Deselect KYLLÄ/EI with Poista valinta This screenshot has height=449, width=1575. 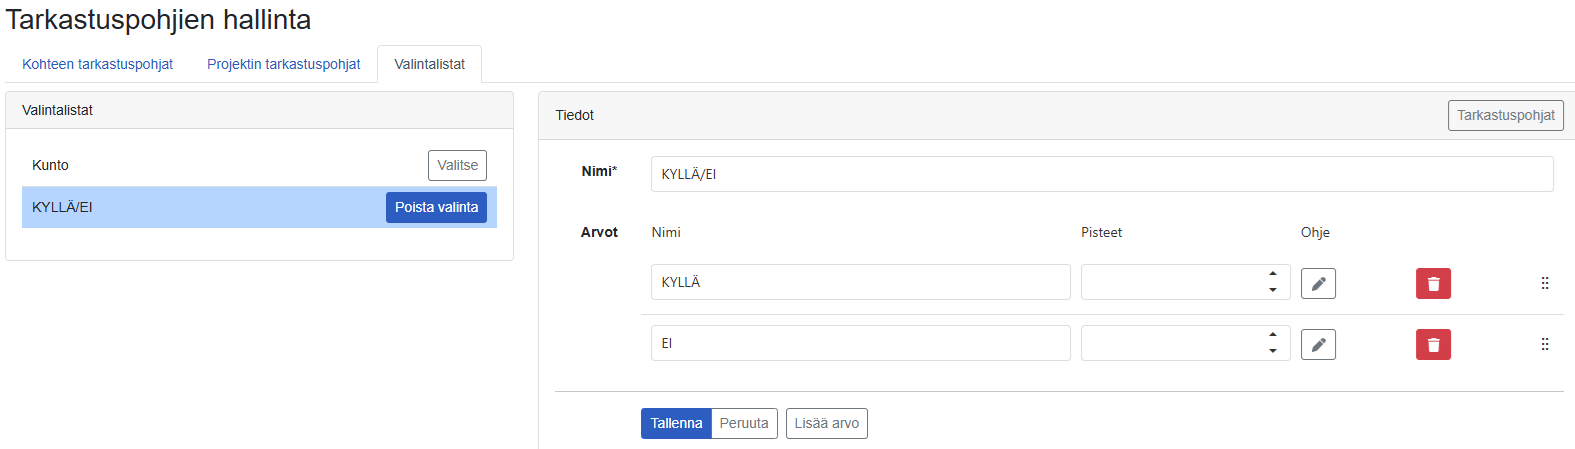[436, 207]
